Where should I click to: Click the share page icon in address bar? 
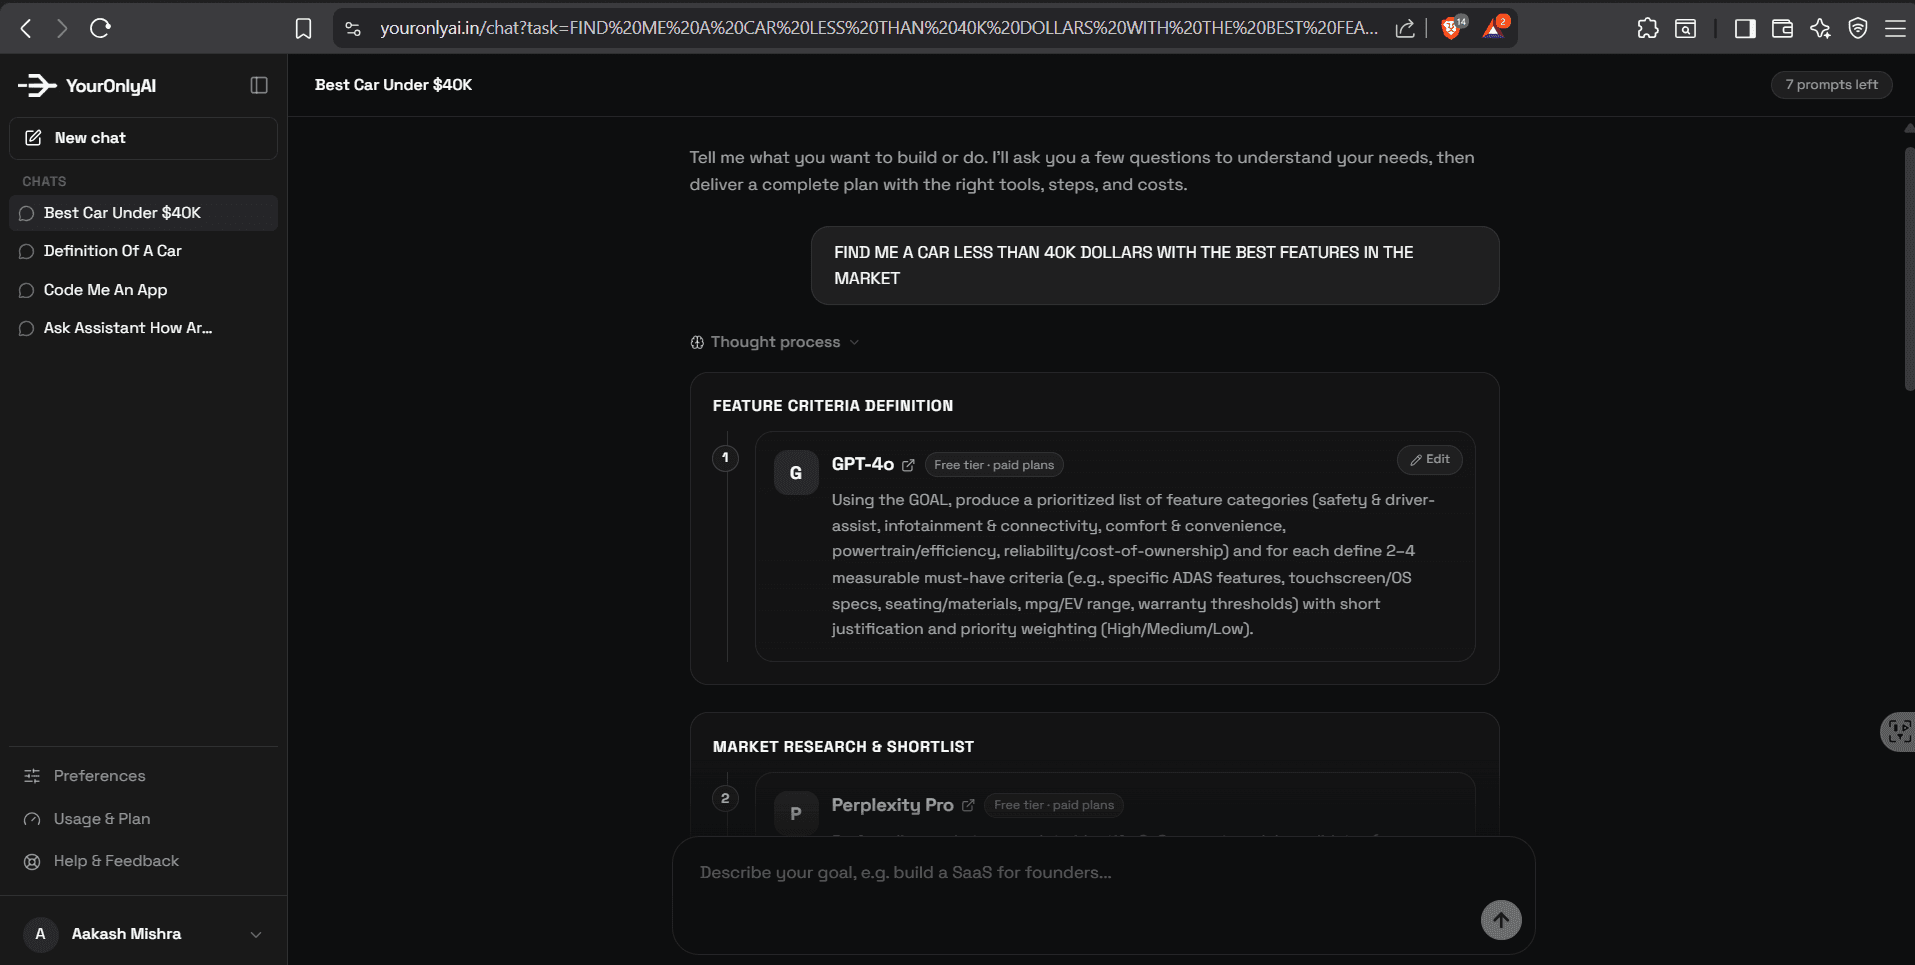pyautogui.click(x=1405, y=29)
